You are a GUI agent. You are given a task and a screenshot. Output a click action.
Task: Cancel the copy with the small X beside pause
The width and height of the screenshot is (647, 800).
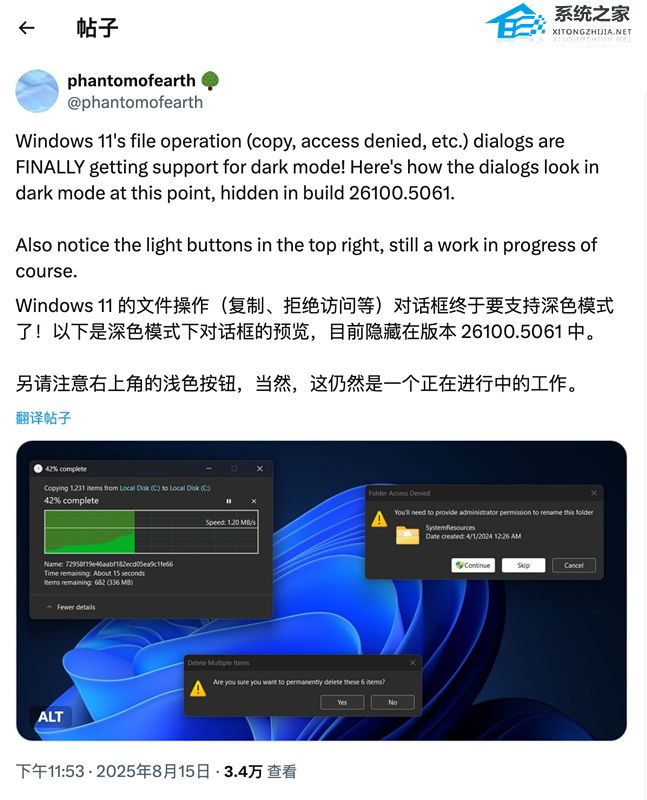pos(254,502)
